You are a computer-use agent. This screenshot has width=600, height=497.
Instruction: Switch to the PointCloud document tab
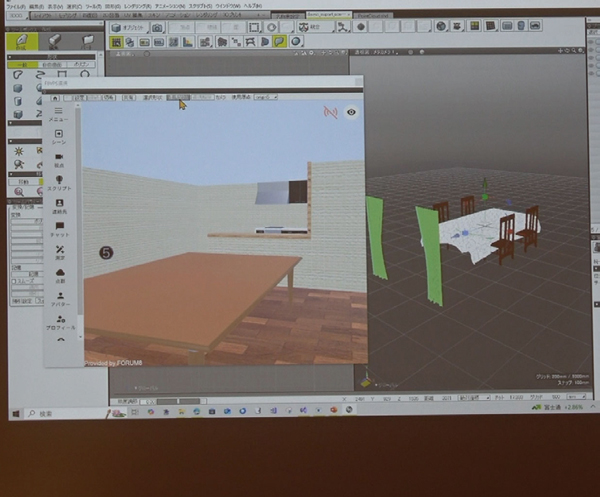point(373,15)
